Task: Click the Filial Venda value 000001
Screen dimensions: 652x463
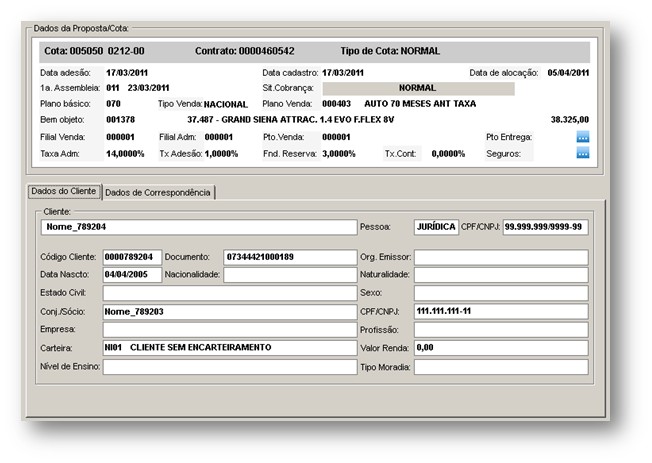Action: tap(120, 137)
